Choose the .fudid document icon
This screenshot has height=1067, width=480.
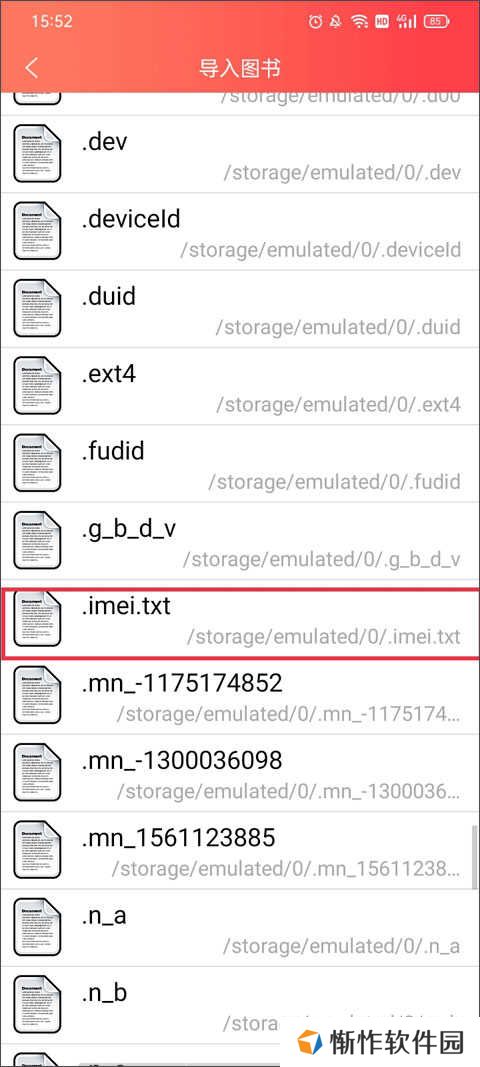click(x=37, y=463)
